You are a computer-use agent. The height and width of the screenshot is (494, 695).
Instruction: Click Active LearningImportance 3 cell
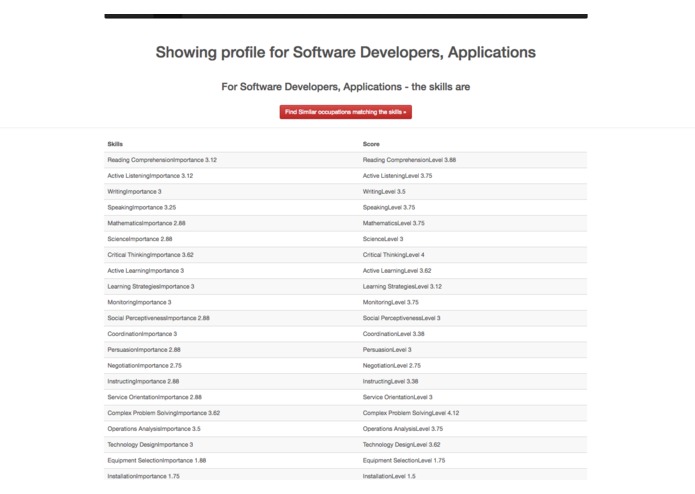145,271
